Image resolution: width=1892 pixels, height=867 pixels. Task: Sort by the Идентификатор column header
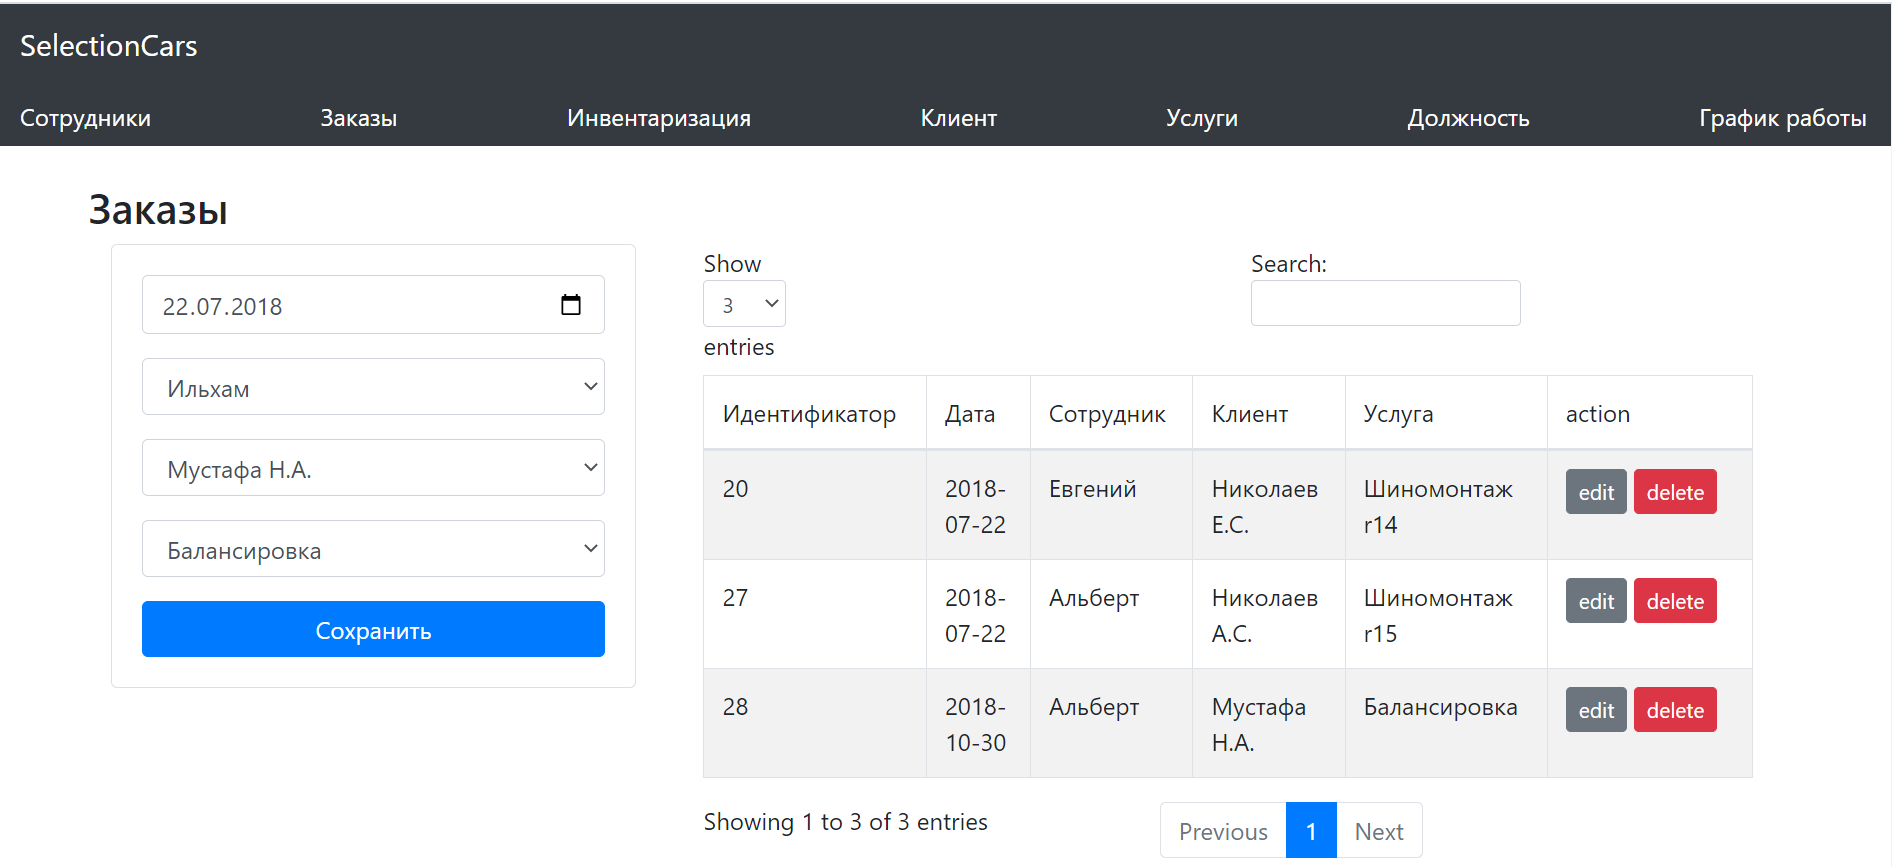tap(815, 413)
